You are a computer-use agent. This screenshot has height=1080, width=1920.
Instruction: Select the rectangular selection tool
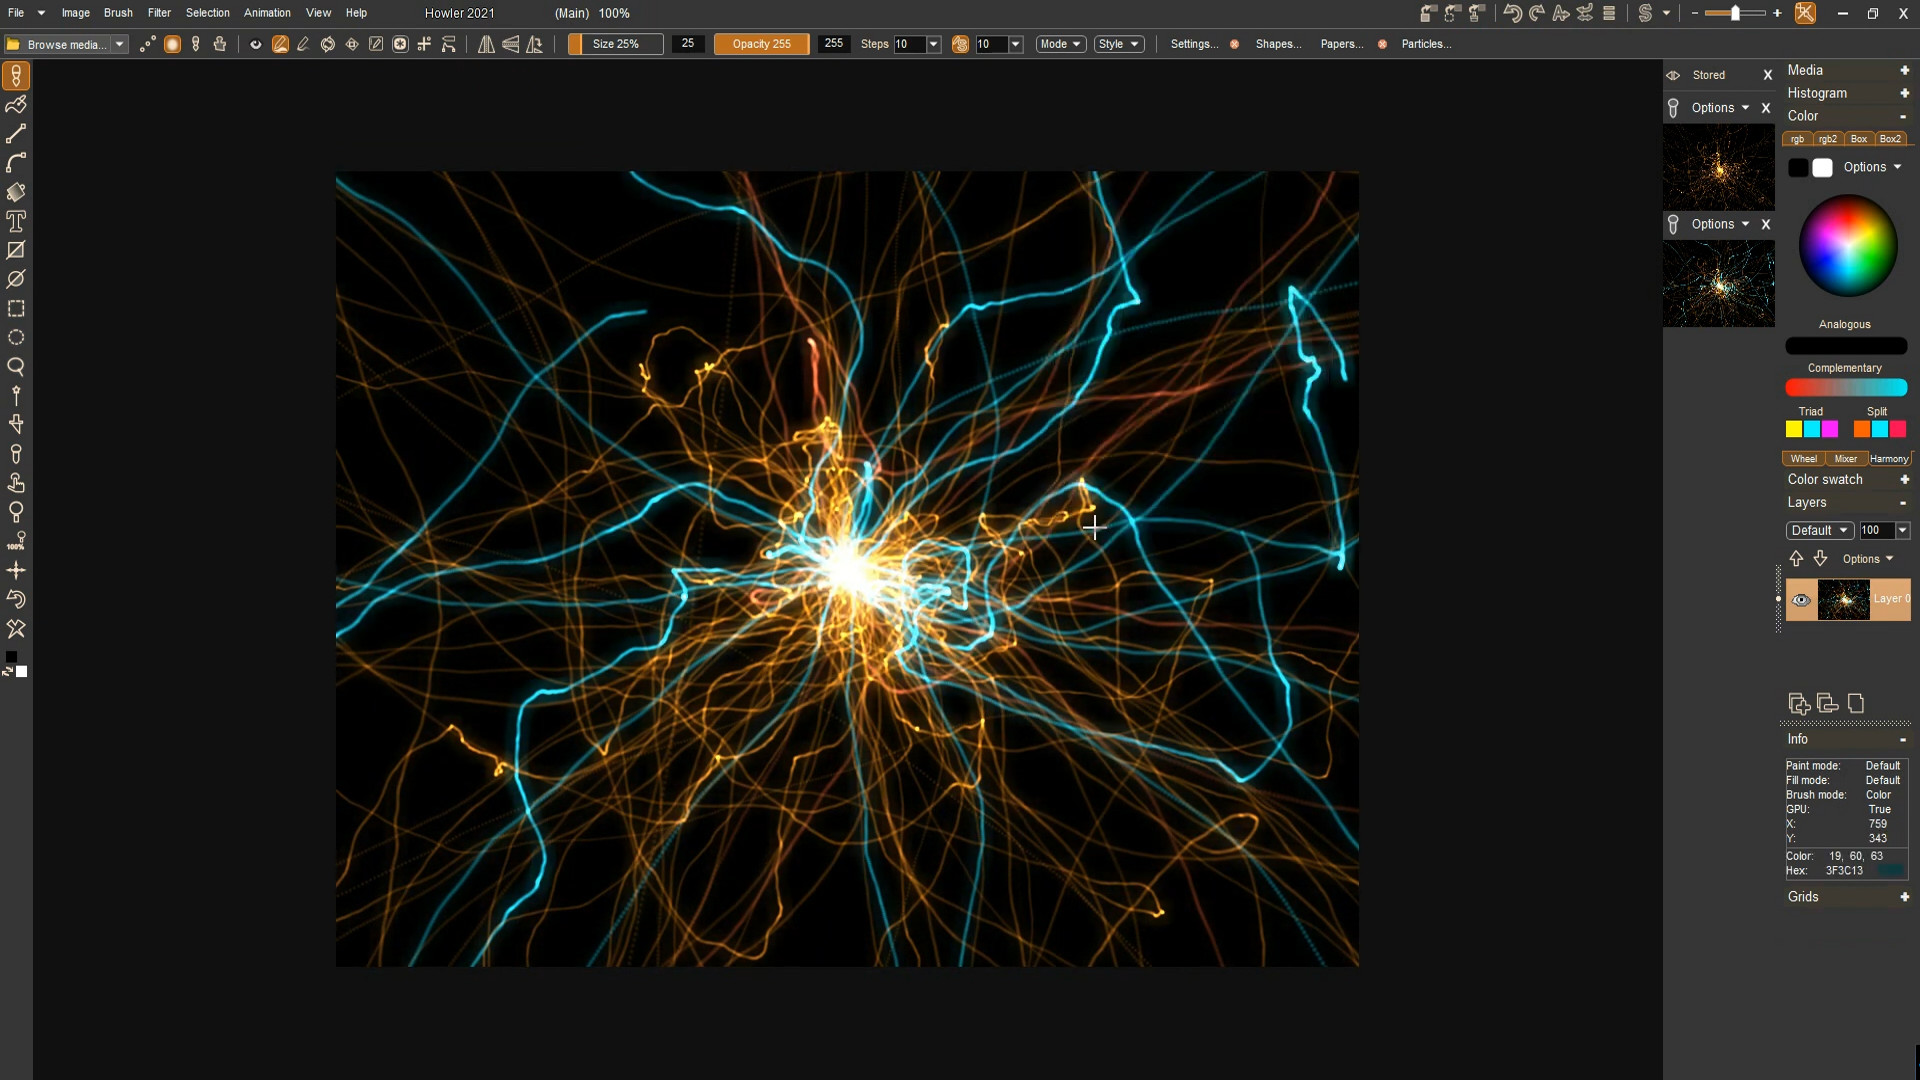[16, 308]
